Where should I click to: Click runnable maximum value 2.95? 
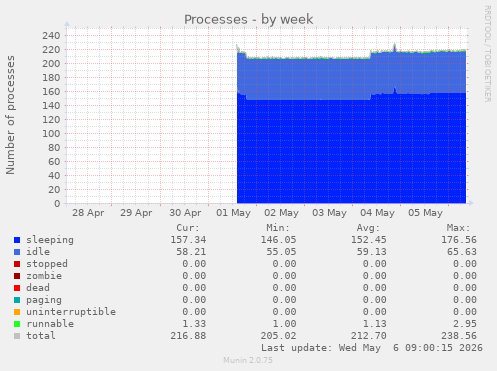point(465,324)
